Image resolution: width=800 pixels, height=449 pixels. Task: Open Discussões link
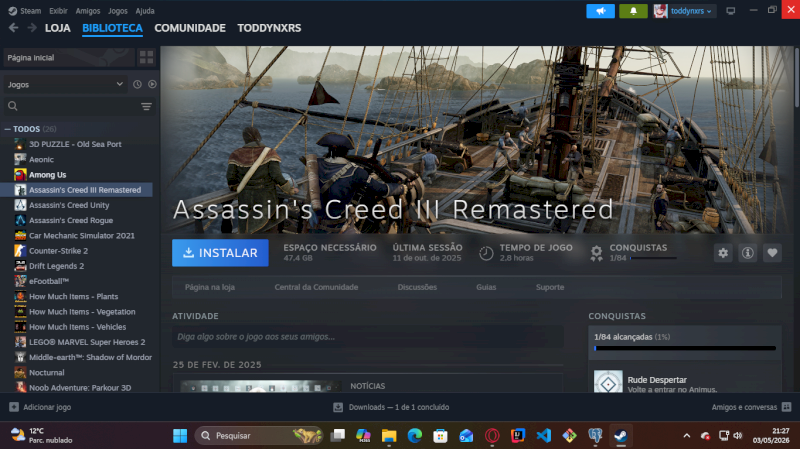417,287
